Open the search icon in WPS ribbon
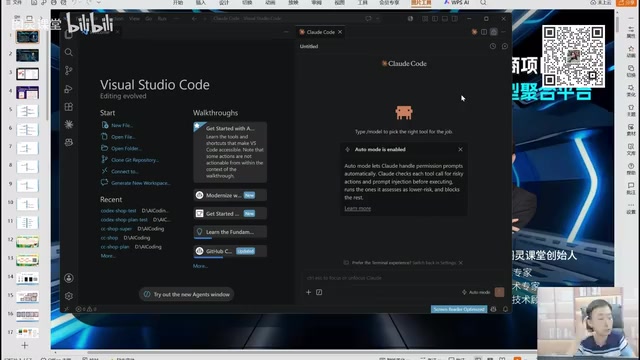 tap(483, 3)
